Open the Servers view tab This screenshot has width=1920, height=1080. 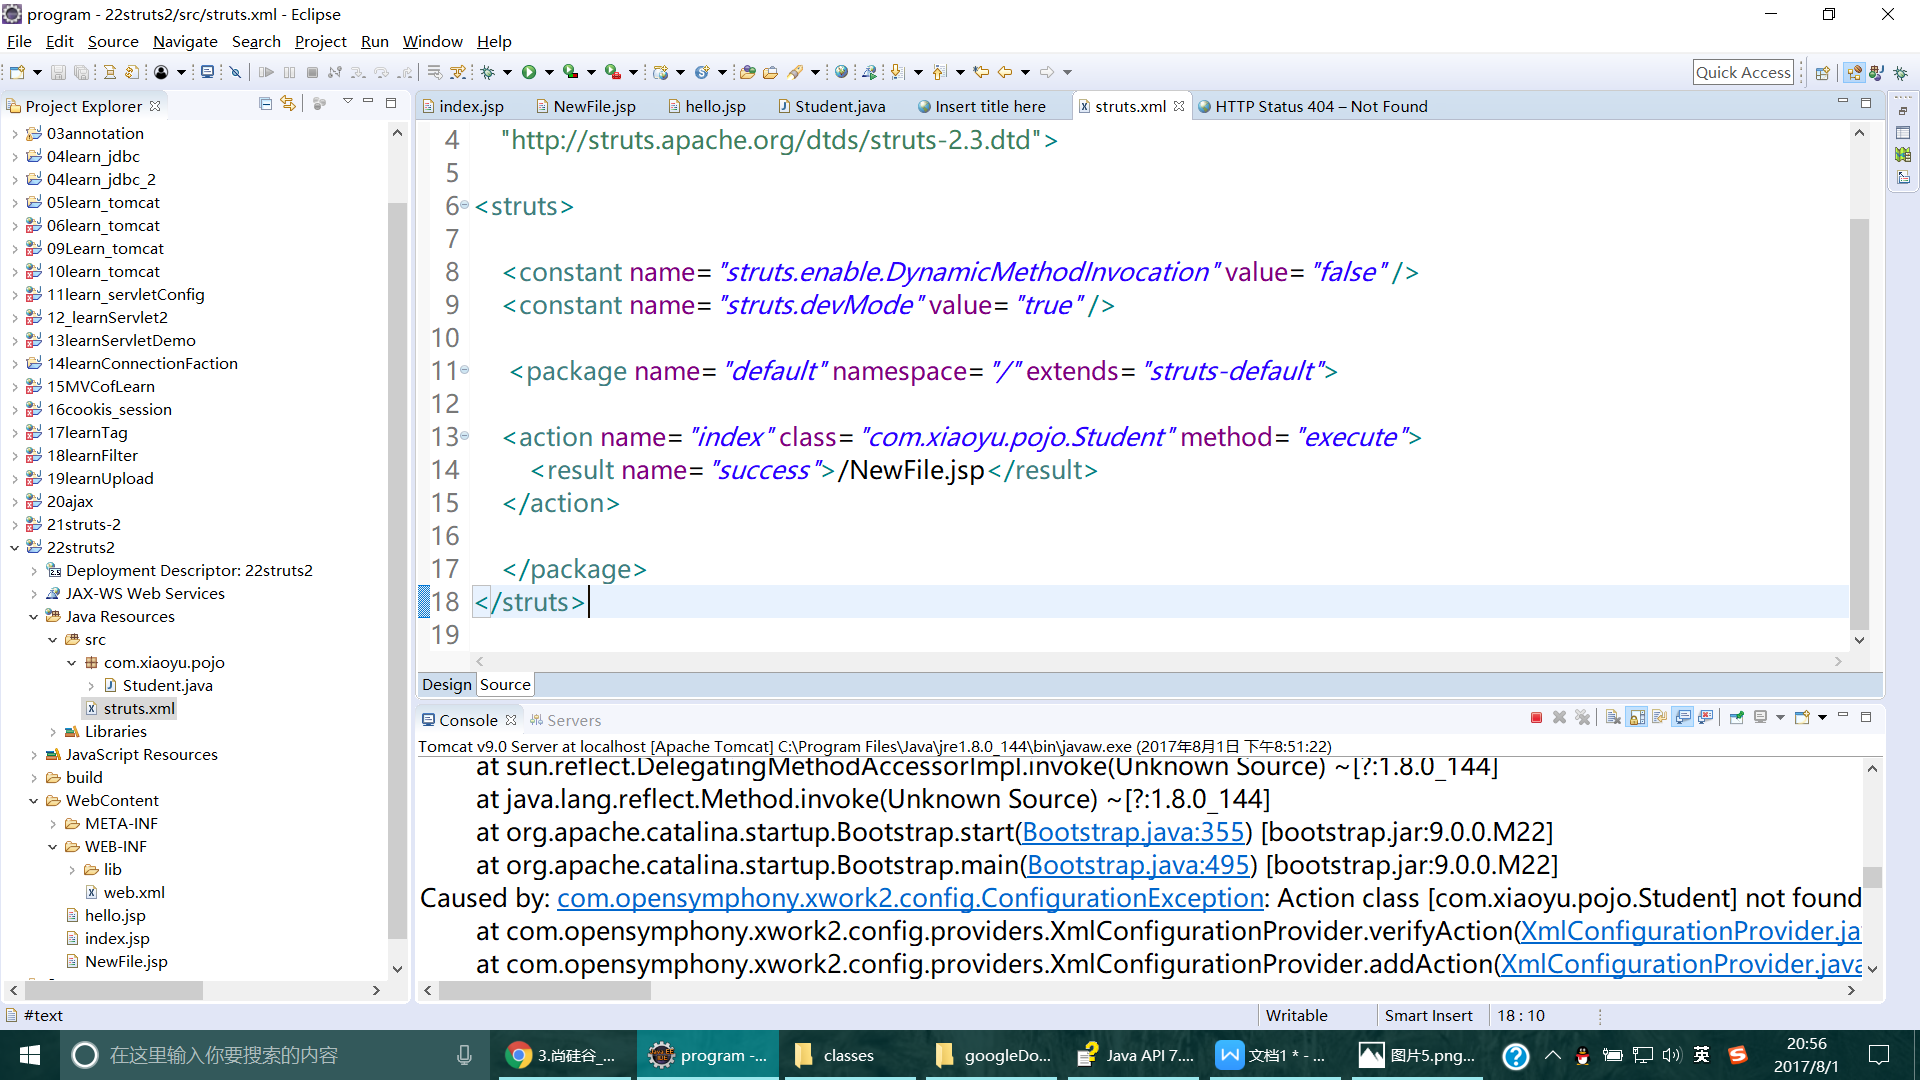pyautogui.click(x=565, y=720)
